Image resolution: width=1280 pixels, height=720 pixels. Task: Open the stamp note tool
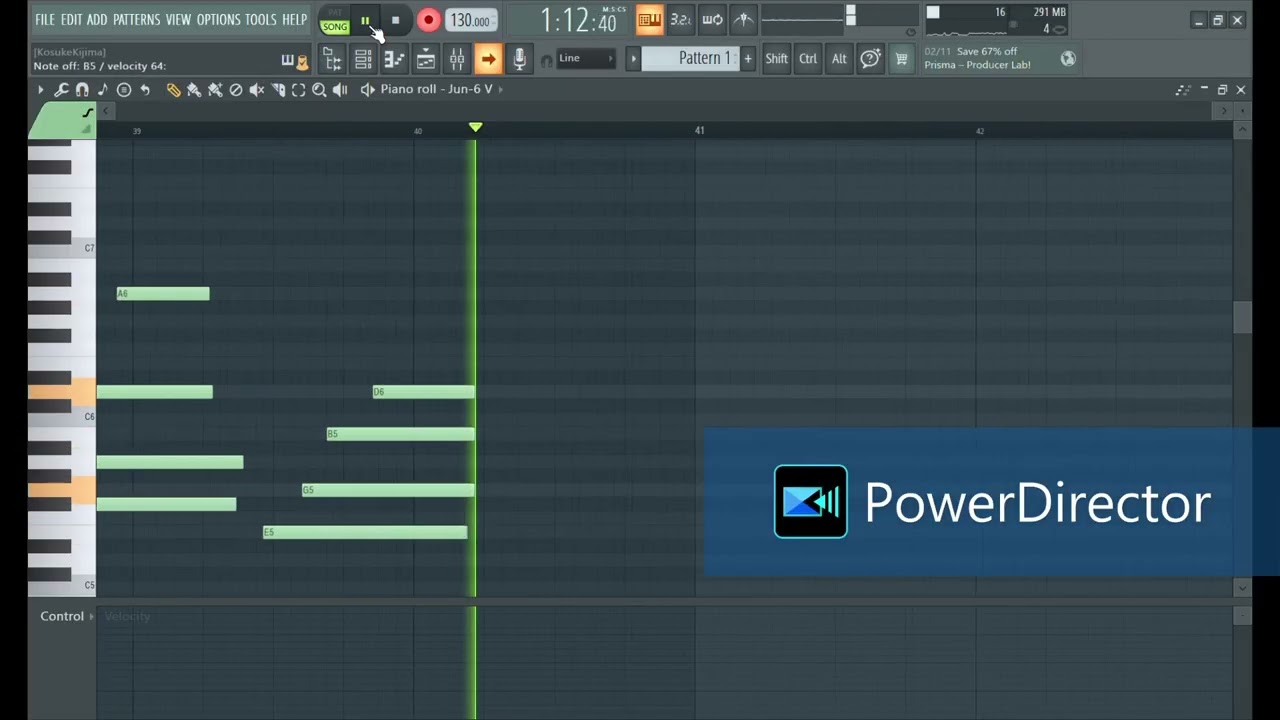coord(102,90)
